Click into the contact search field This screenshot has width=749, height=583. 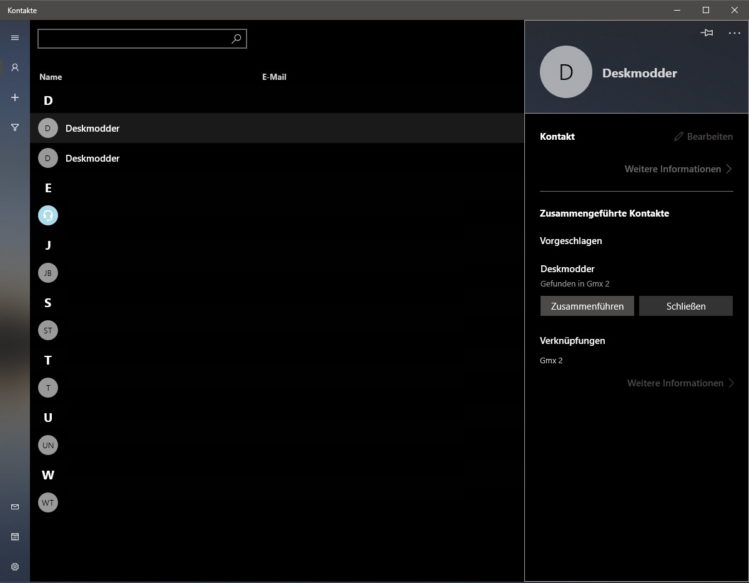(134, 39)
